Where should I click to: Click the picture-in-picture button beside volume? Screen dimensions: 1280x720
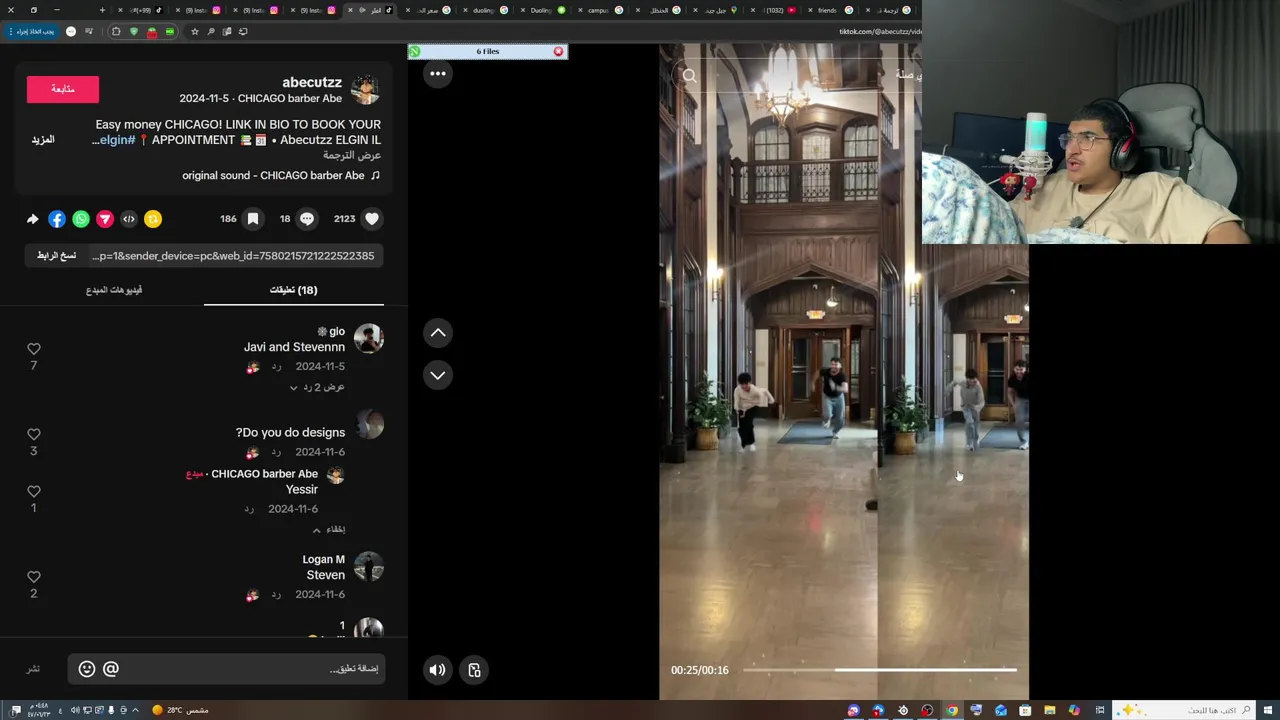475,670
